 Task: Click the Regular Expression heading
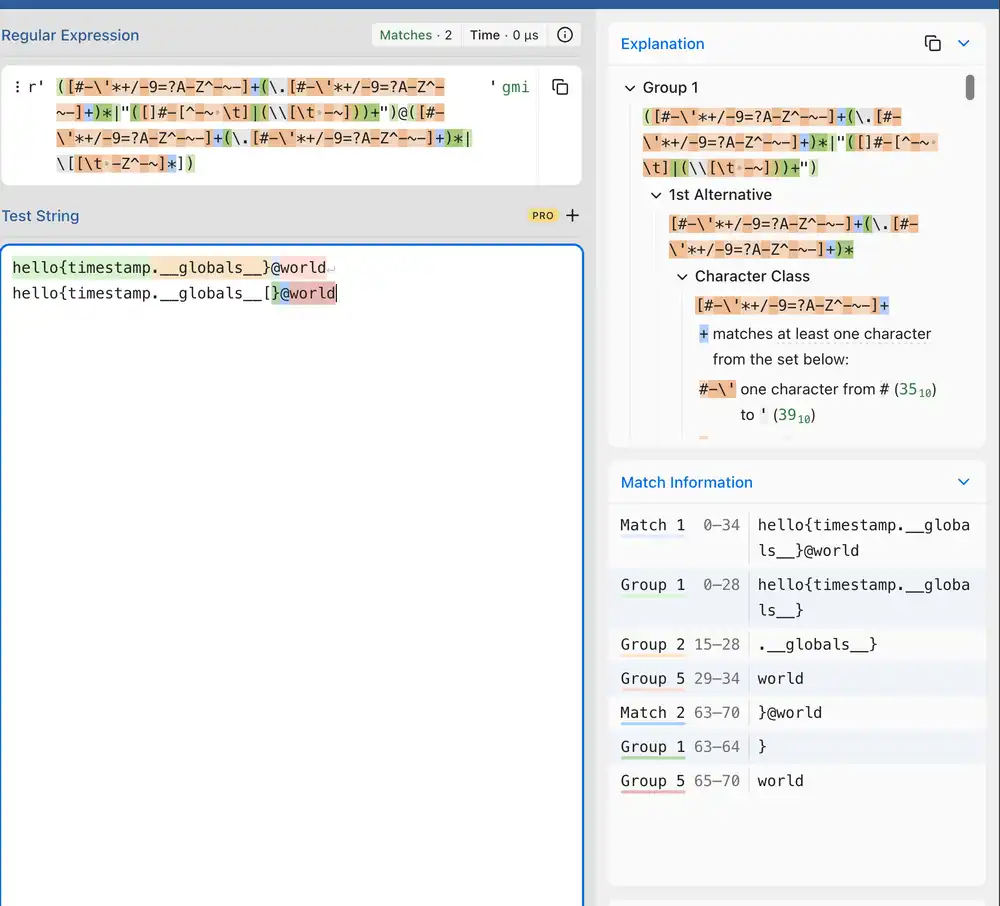coord(70,35)
